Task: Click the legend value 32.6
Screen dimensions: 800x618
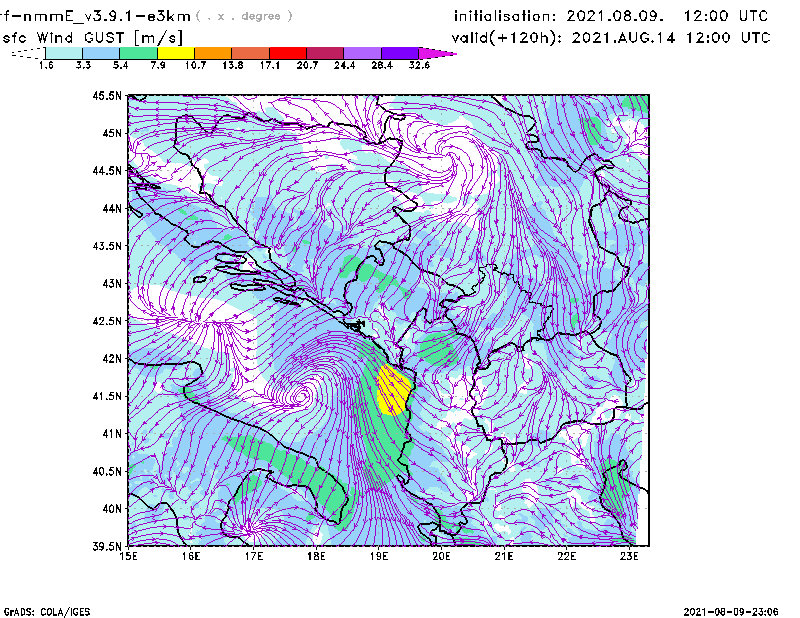Action: click(x=419, y=65)
